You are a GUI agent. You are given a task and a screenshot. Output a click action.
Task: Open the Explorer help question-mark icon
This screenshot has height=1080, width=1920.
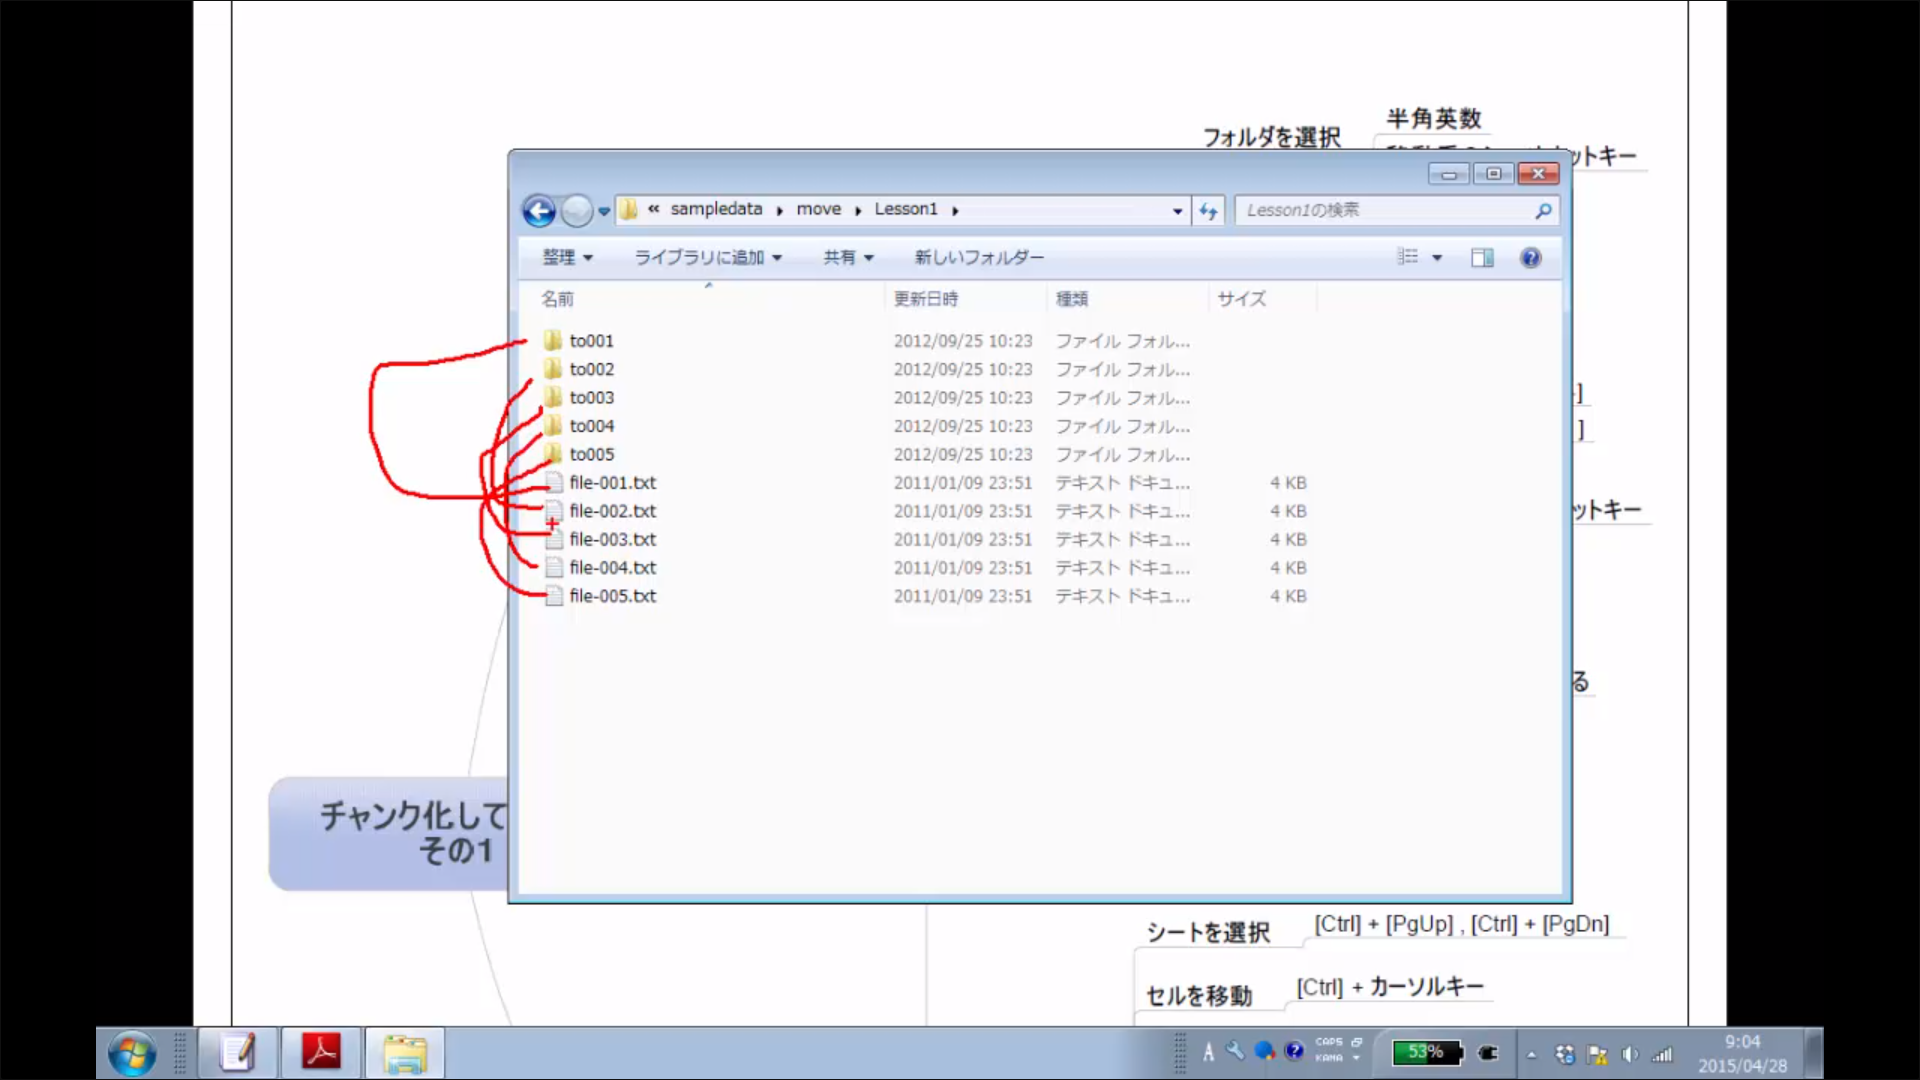1530,258
